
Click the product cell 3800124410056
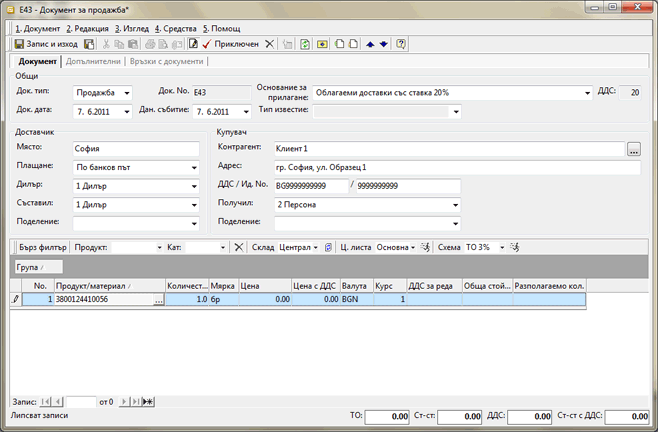point(104,299)
